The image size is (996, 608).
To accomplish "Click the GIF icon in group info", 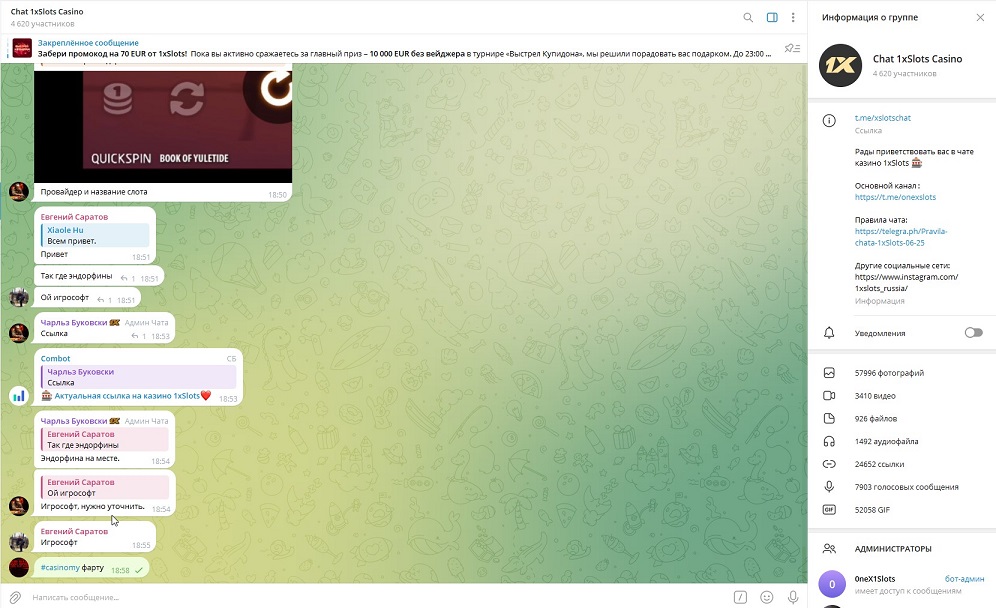I will pyautogui.click(x=829, y=510).
